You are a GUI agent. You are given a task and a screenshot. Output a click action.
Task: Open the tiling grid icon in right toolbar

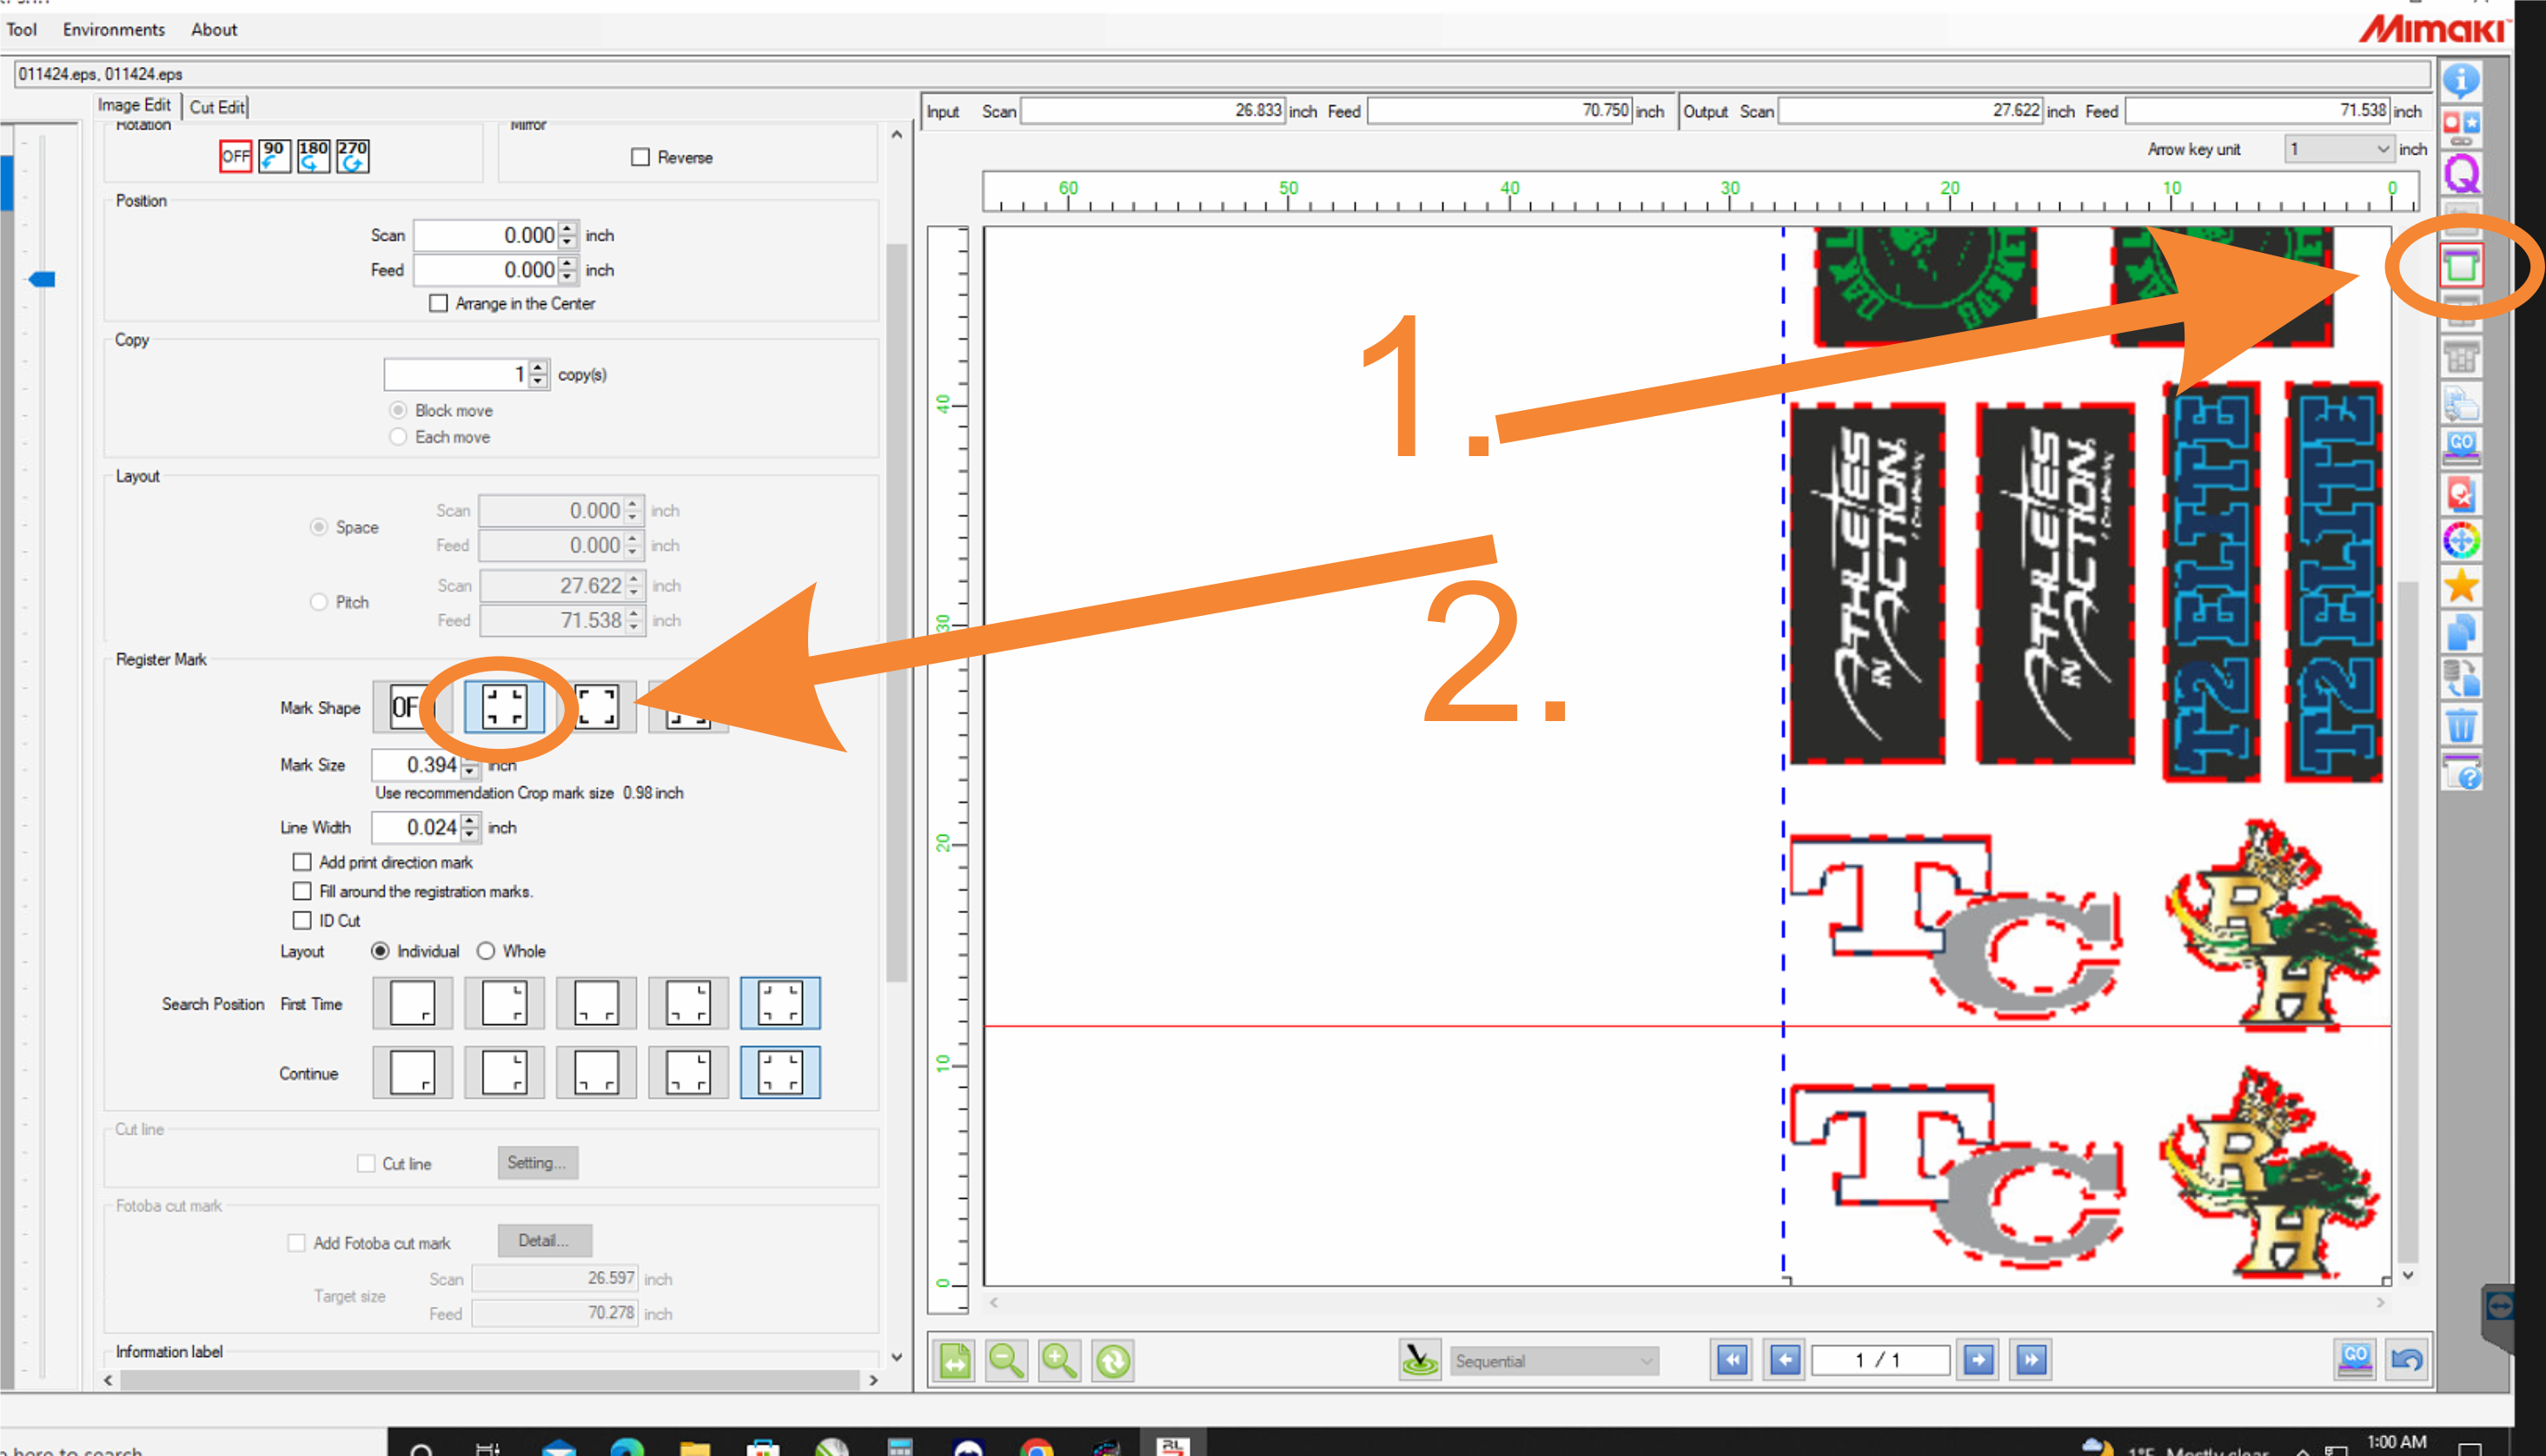pyautogui.click(x=2461, y=358)
